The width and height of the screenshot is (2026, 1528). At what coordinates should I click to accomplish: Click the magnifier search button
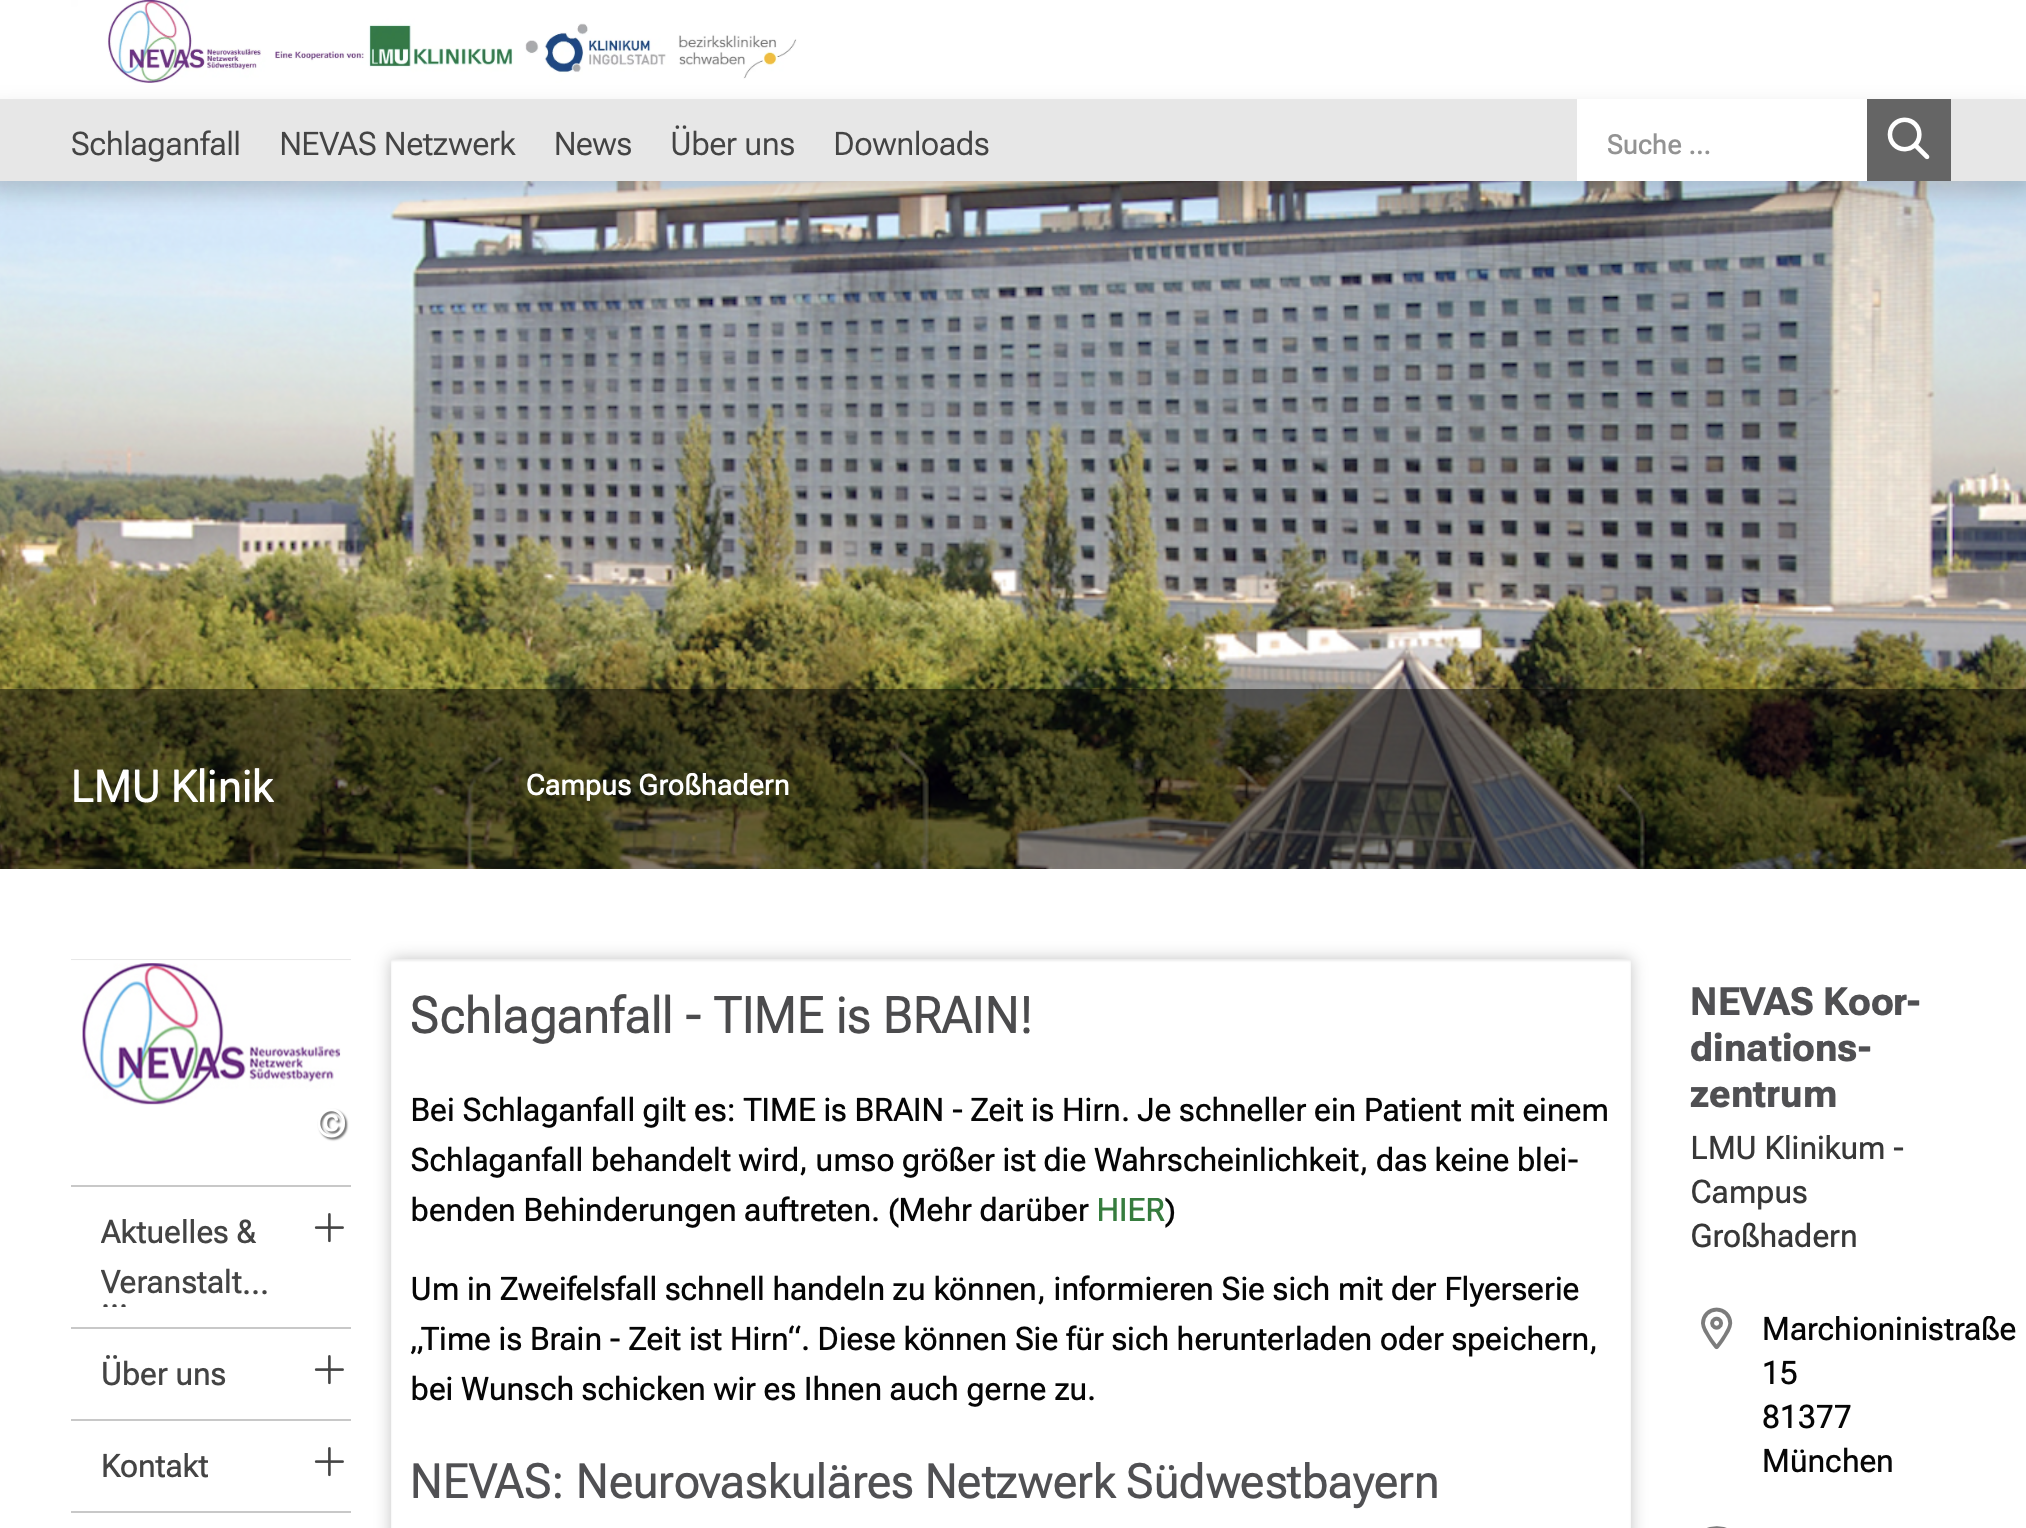(1908, 140)
